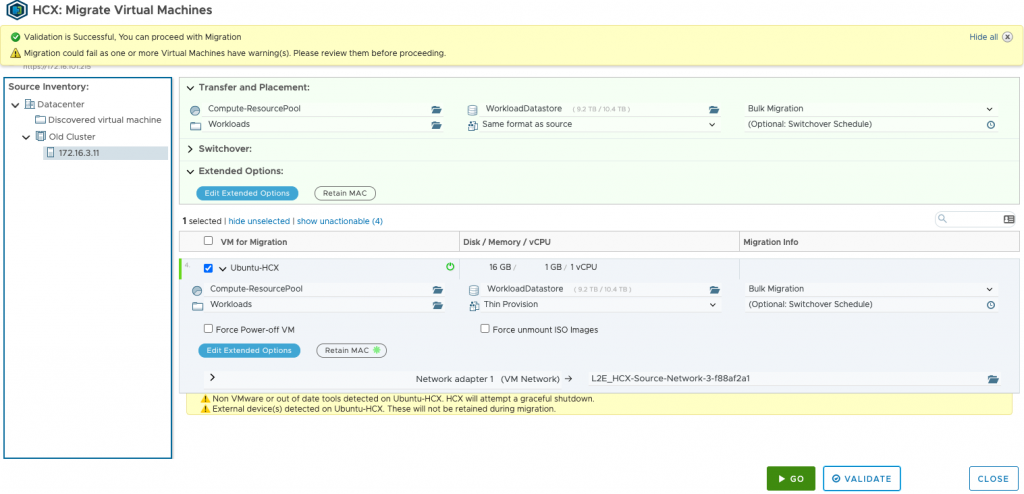Click 16 GB disk value

pyautogui.click(x=500, y=267)
